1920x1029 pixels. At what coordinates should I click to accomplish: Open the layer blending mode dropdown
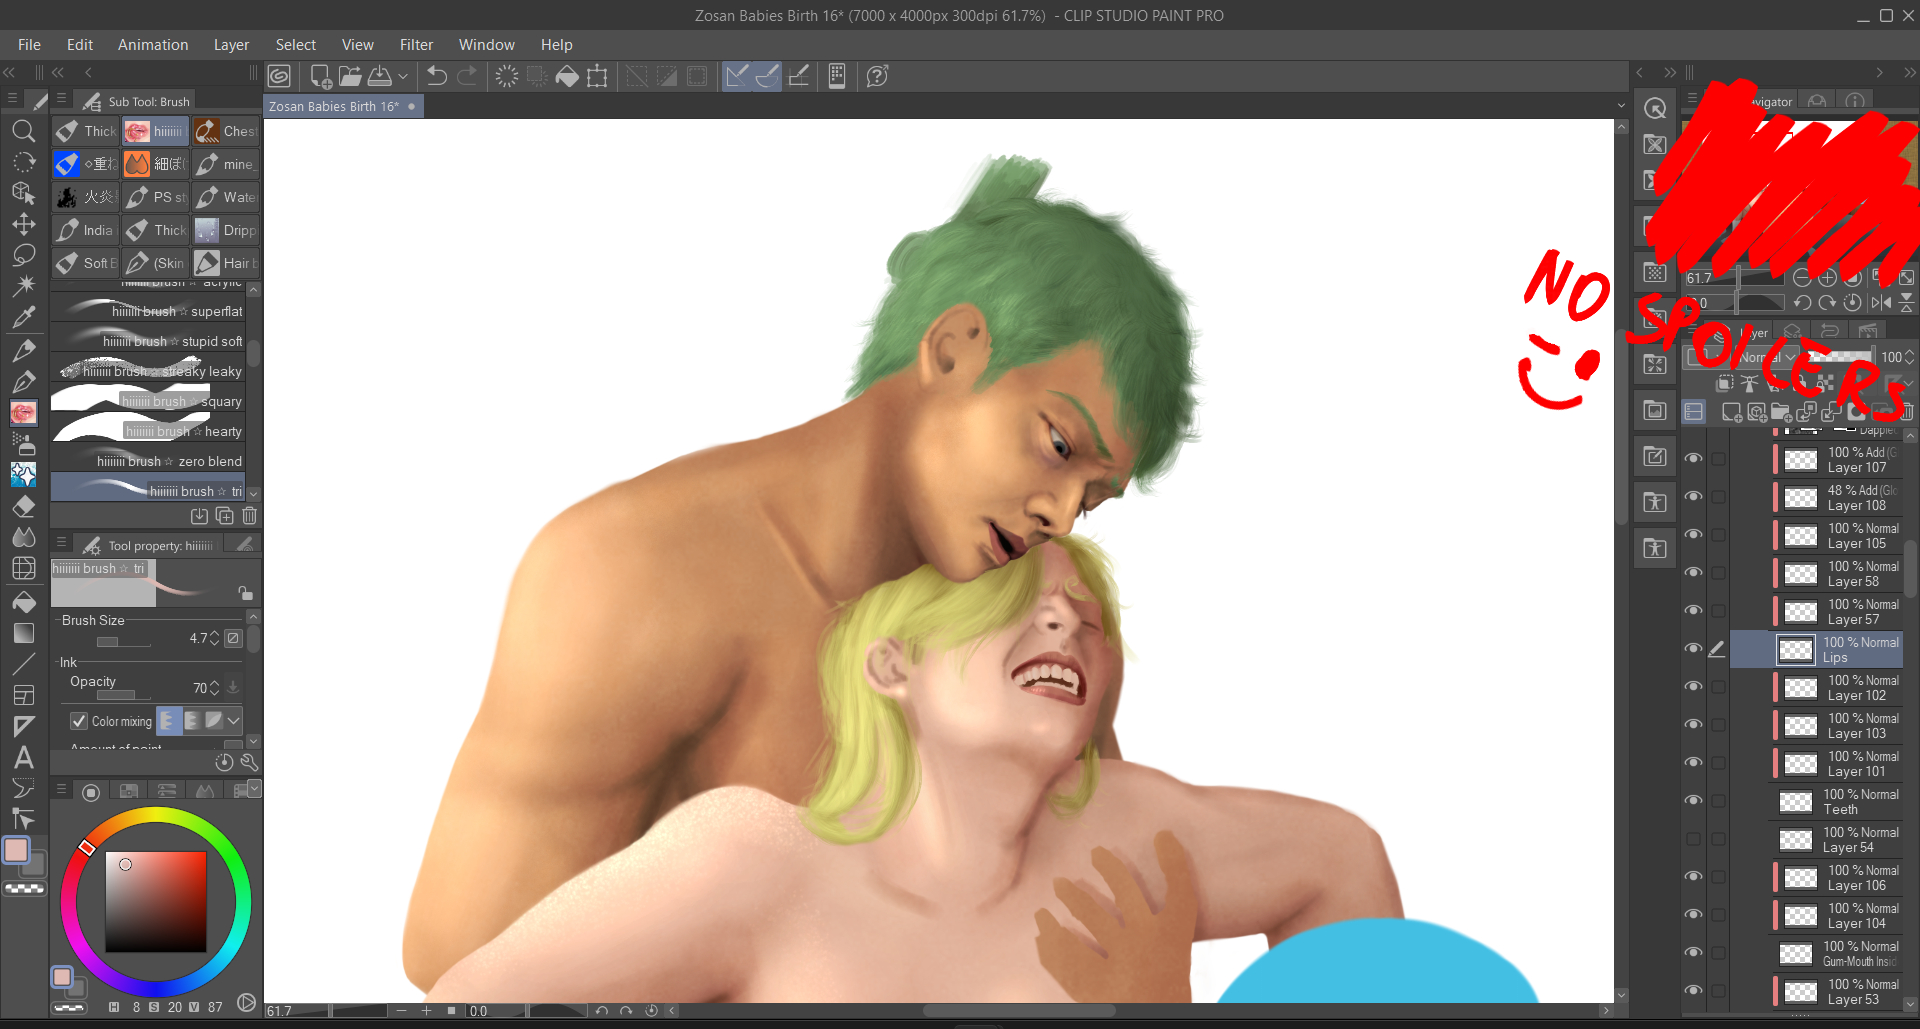click(x=1768, y=357)
